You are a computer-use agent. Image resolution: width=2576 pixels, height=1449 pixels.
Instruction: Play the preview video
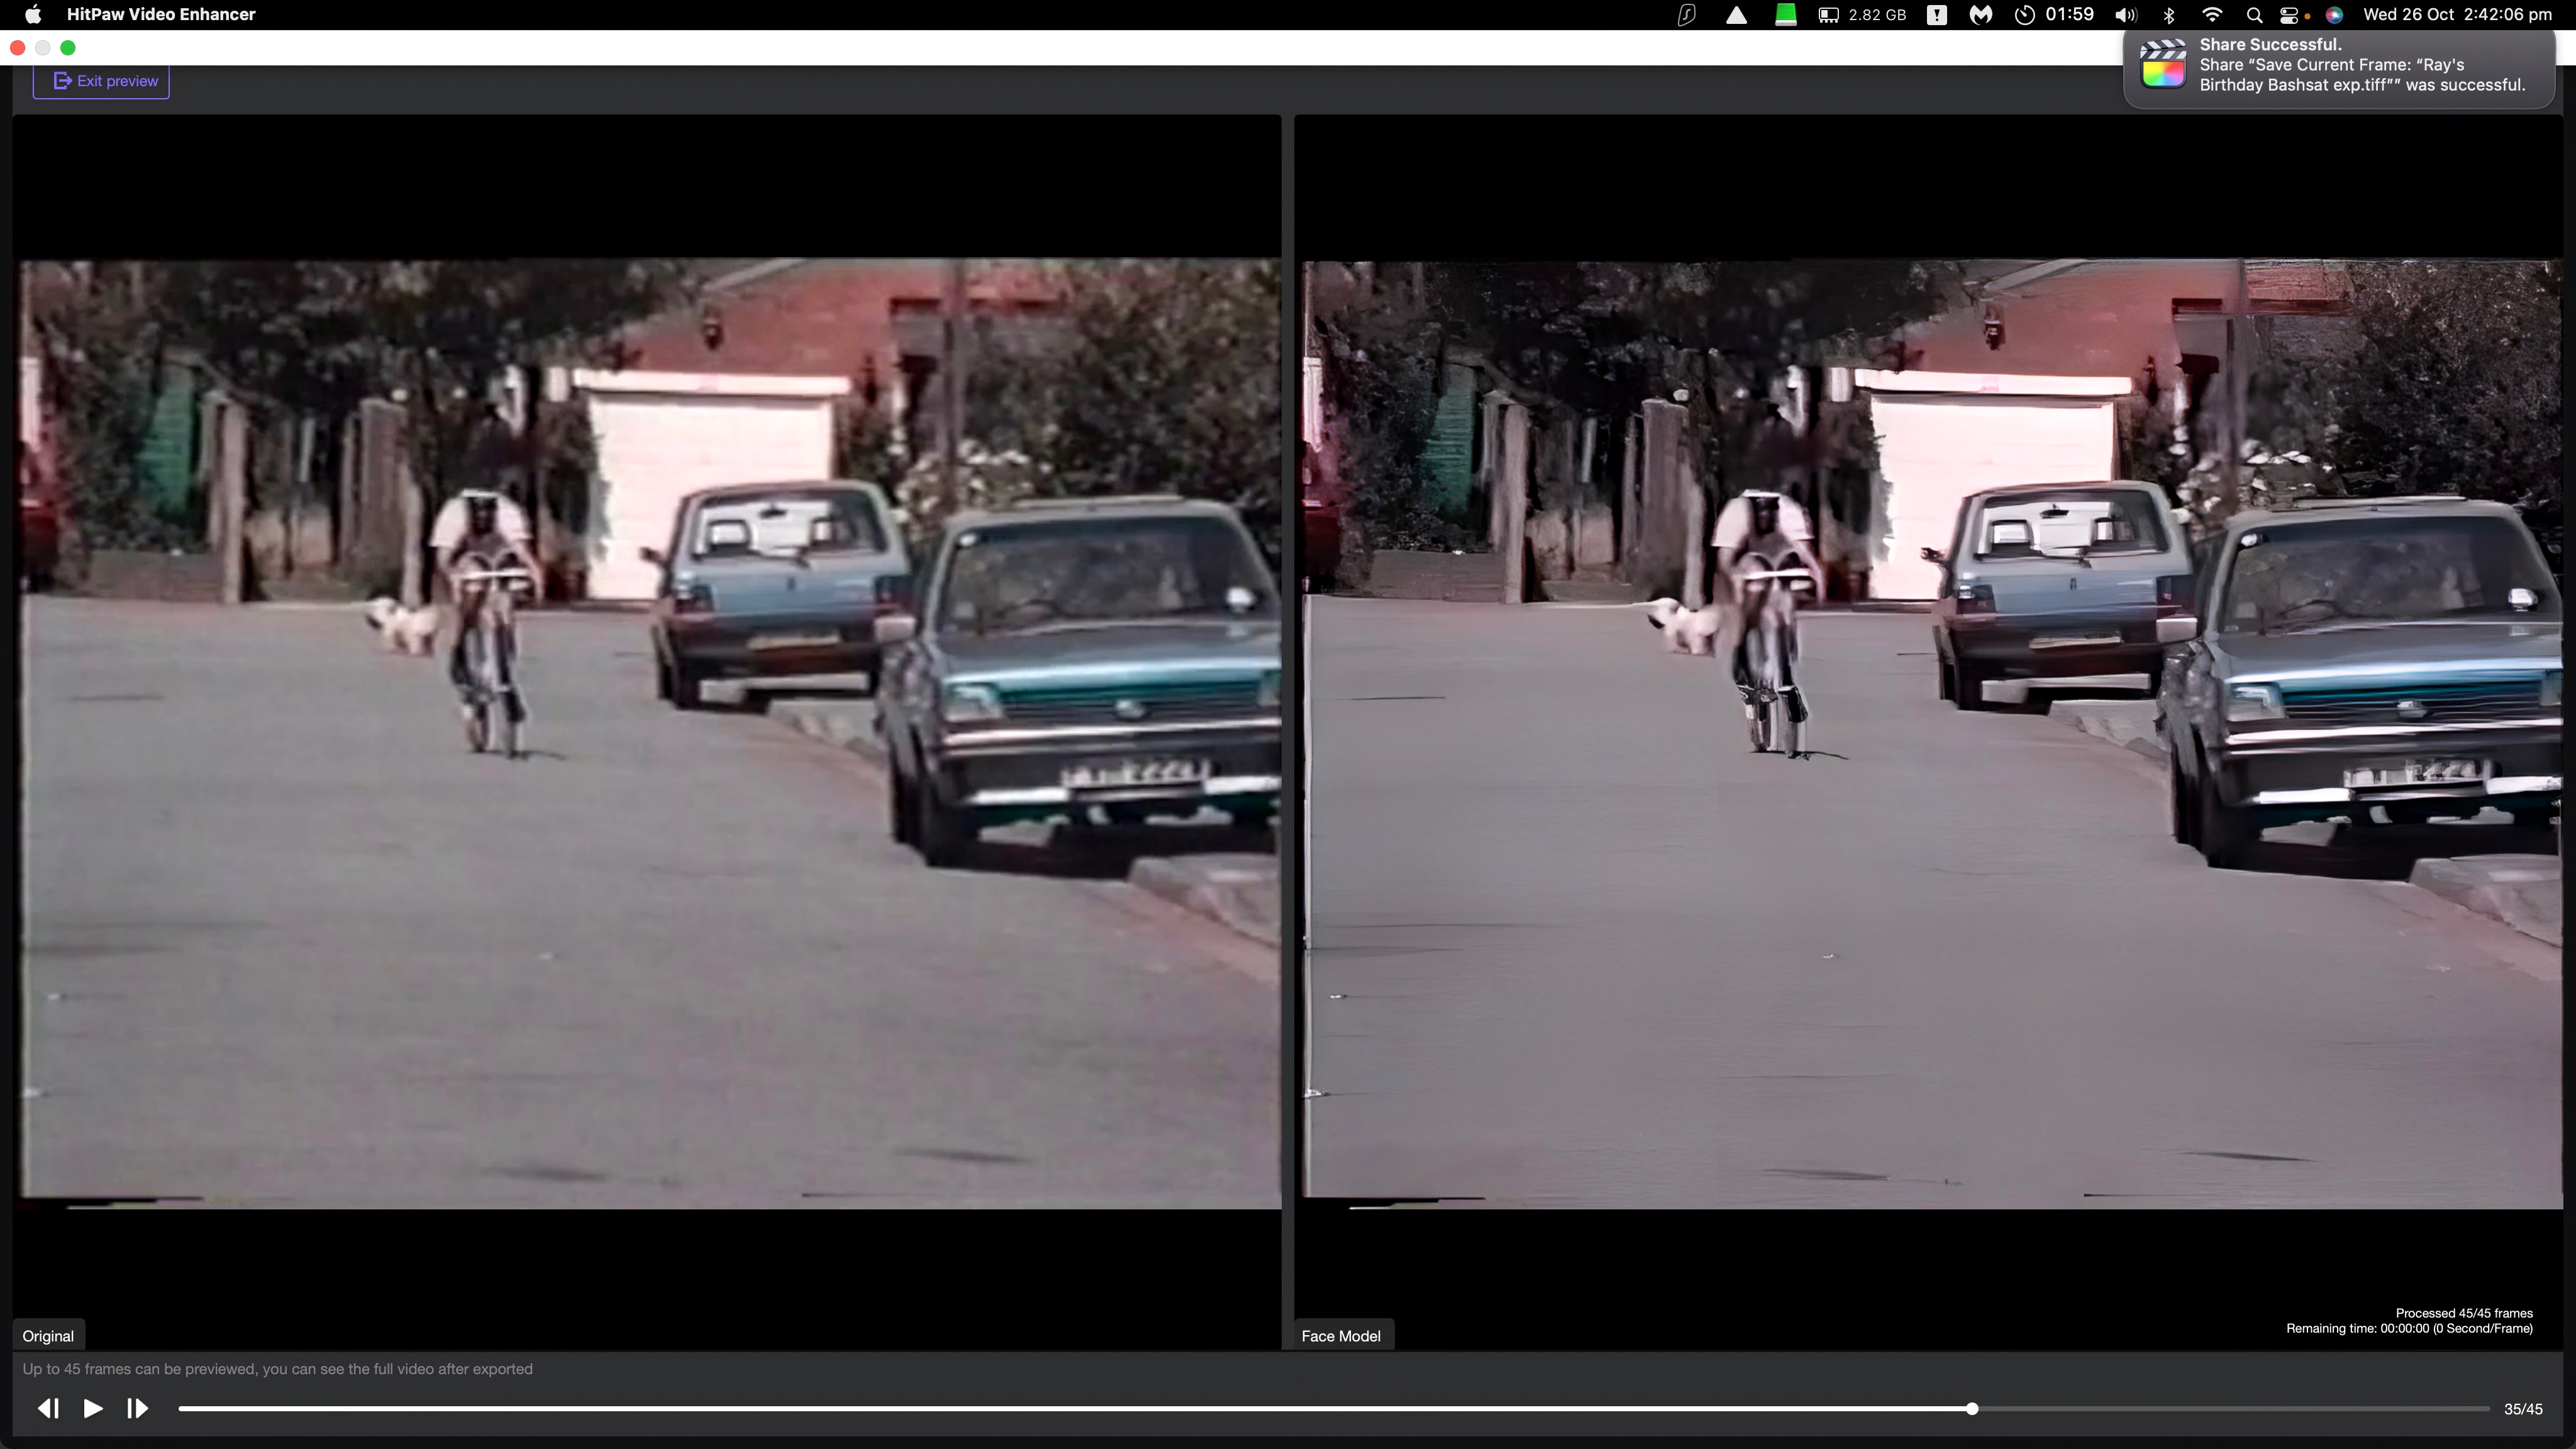pyautogui.click(x=93, y=1408)
